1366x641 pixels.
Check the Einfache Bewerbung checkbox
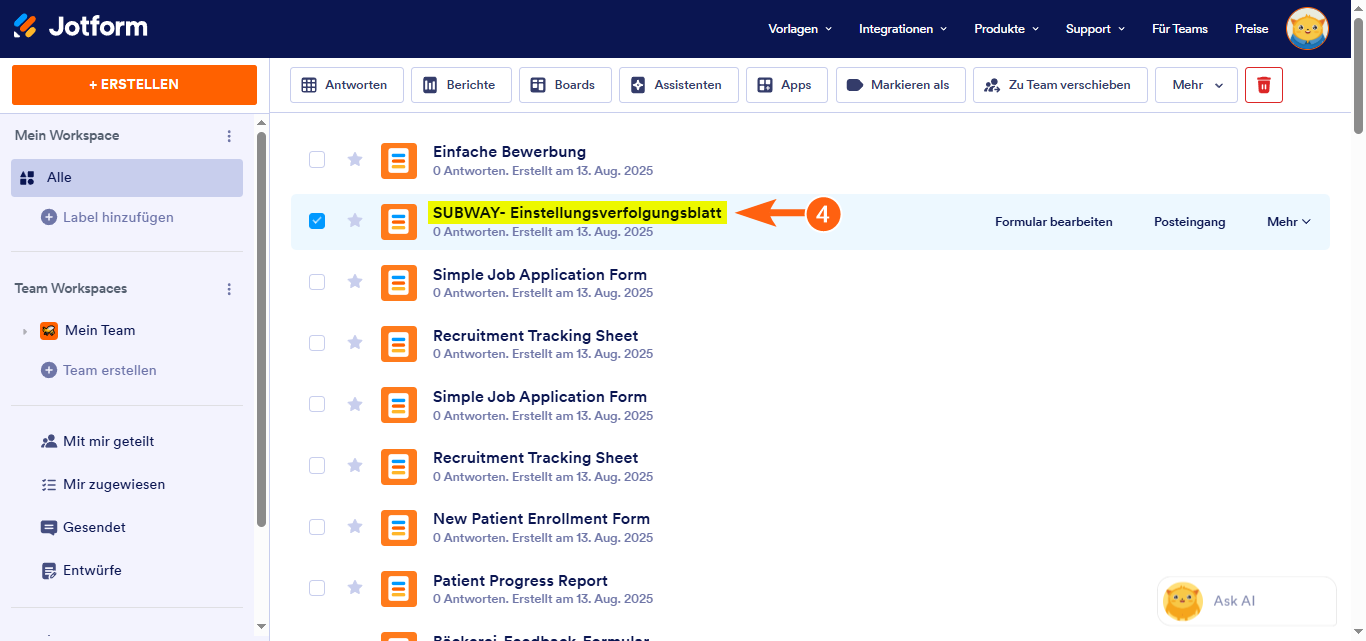click(x=317, y=159)
